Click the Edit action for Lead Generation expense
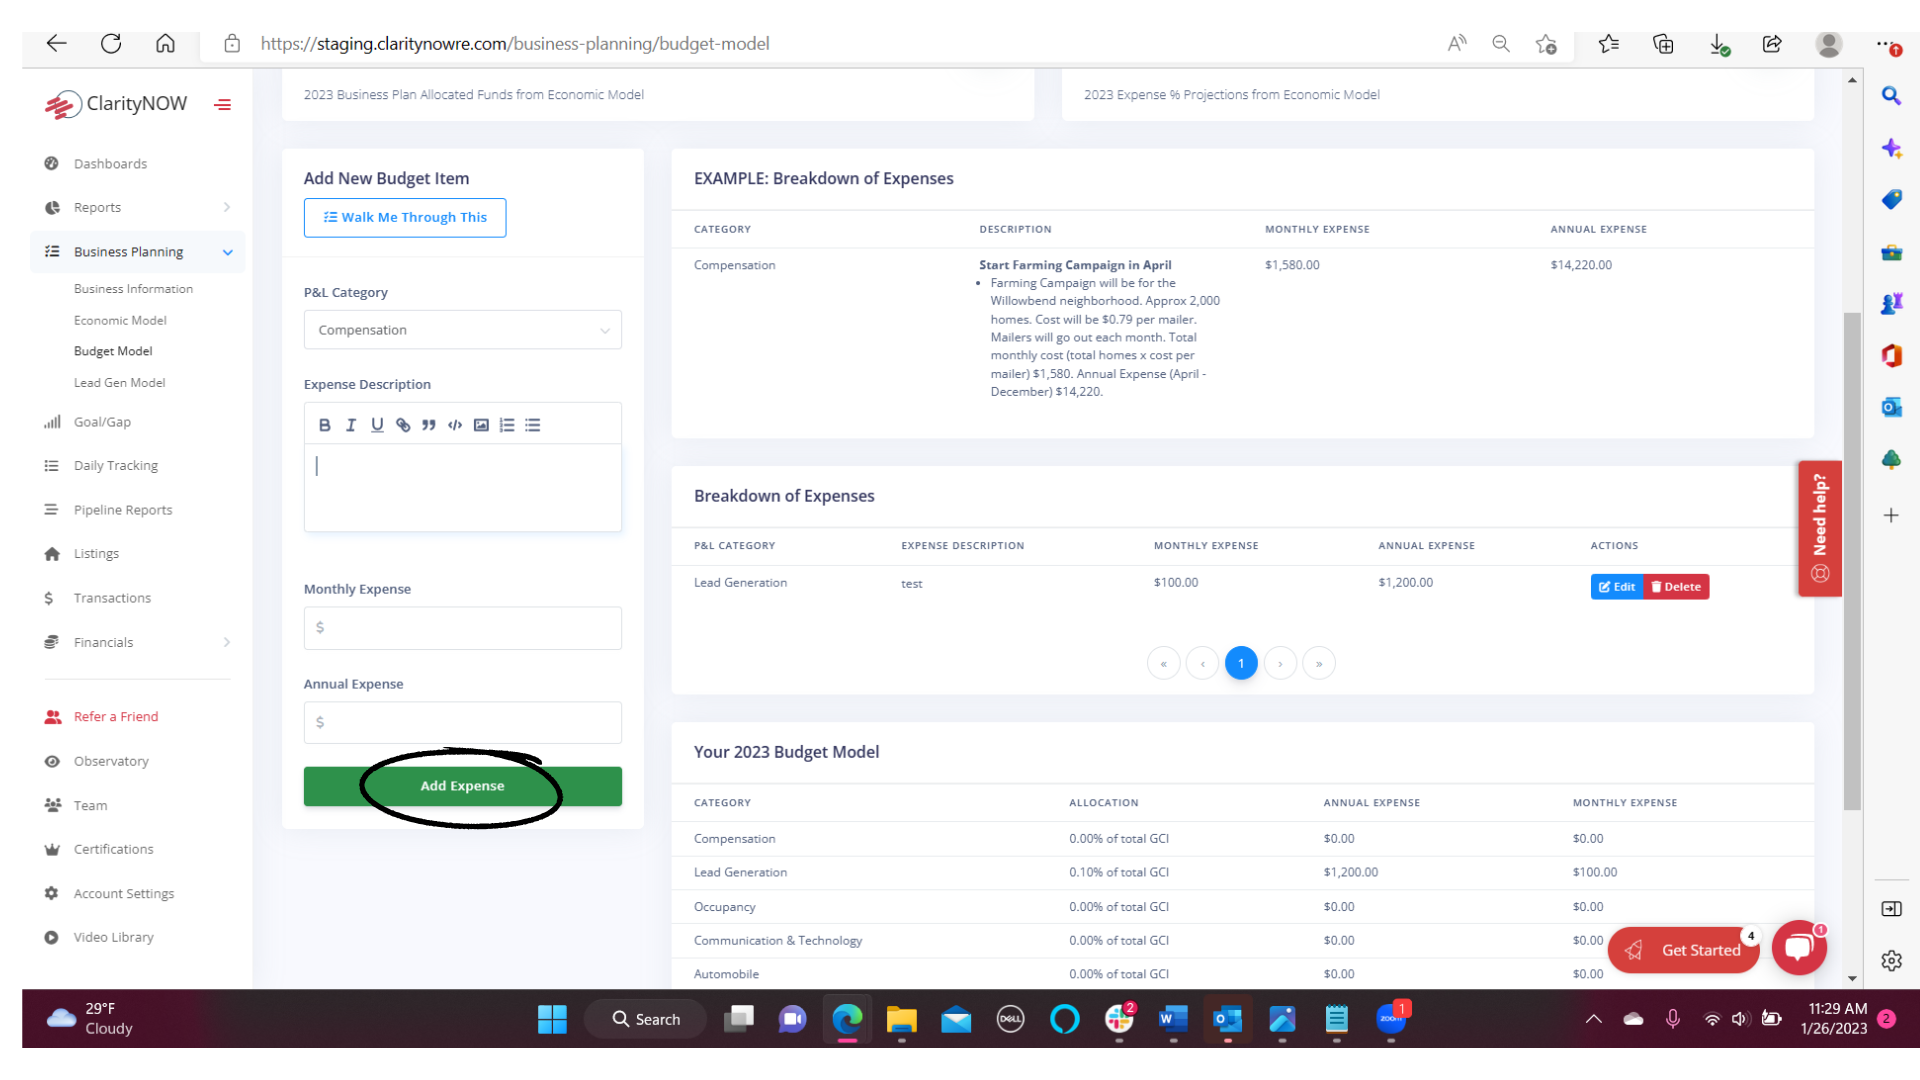This screenshot has width=1920, height=1080. pos(1615,585)
